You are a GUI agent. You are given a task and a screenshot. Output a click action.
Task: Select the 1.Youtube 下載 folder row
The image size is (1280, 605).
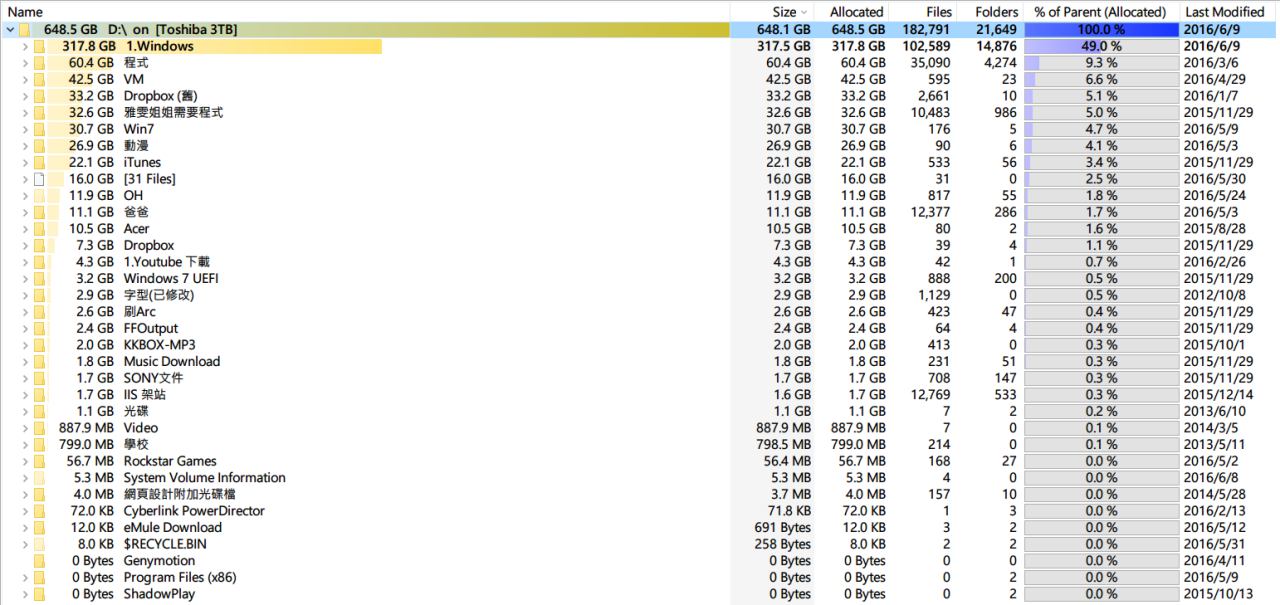coord(640,262)
